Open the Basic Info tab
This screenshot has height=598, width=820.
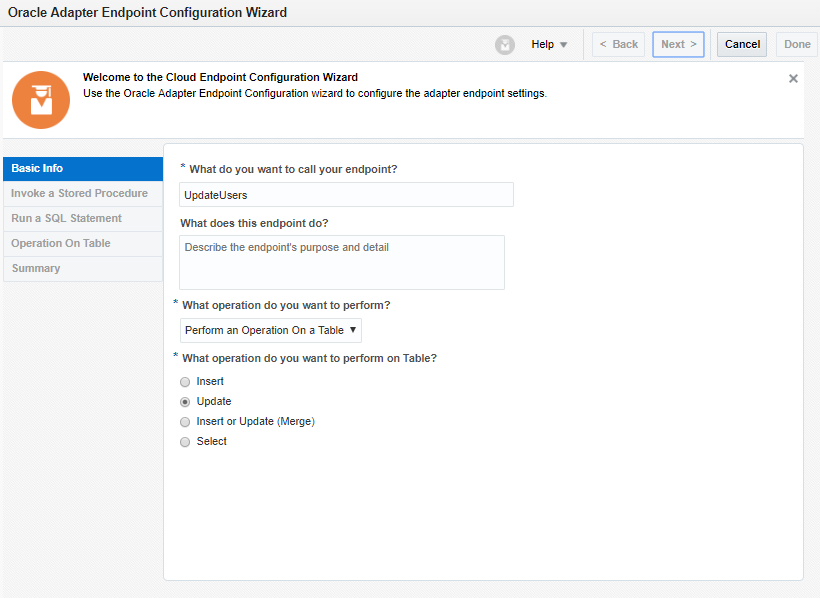point(83,169)
